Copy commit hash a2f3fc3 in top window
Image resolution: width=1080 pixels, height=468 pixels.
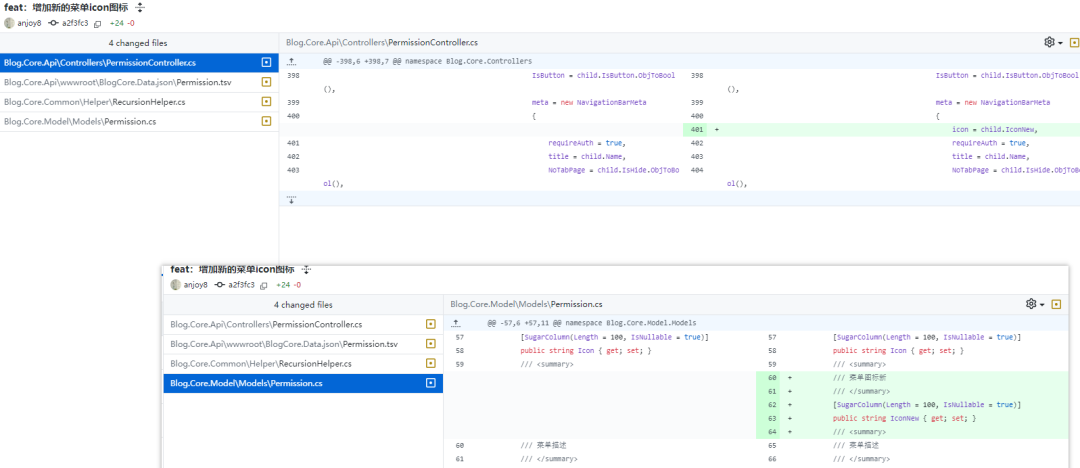click(97, 23)
